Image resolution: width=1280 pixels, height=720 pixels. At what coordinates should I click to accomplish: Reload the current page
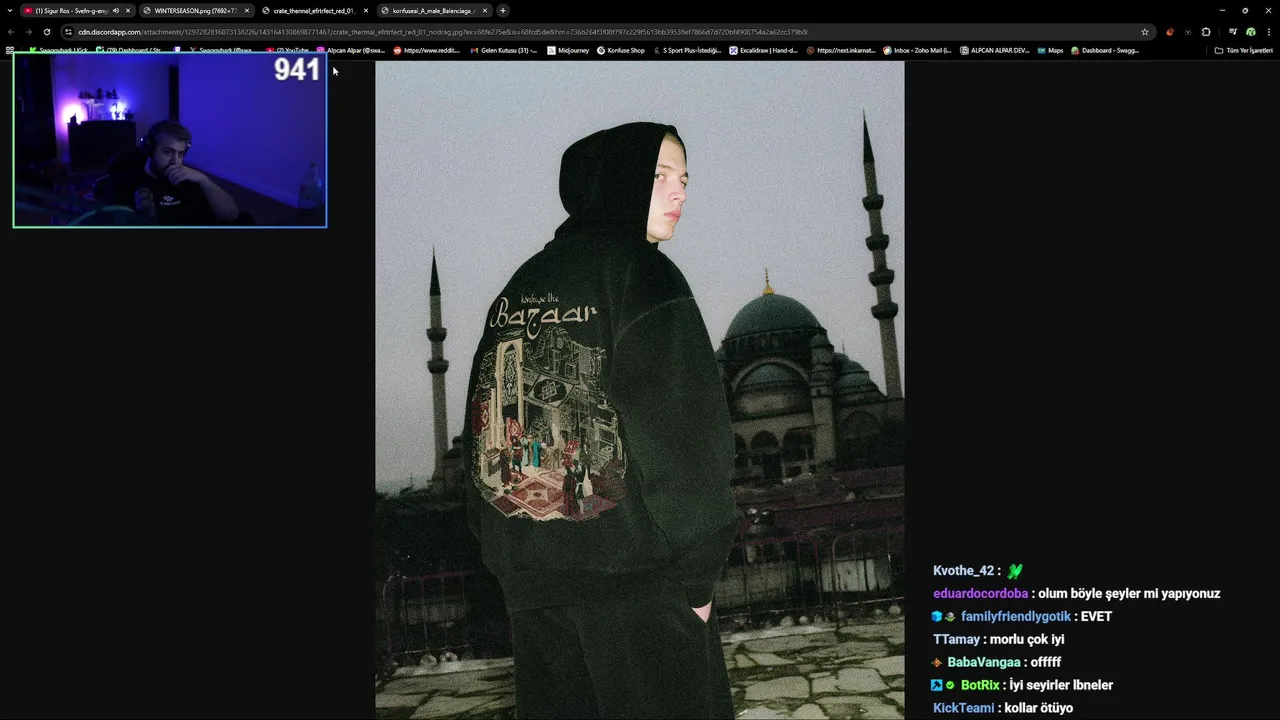pyautogui.click(x=46, y=32)
